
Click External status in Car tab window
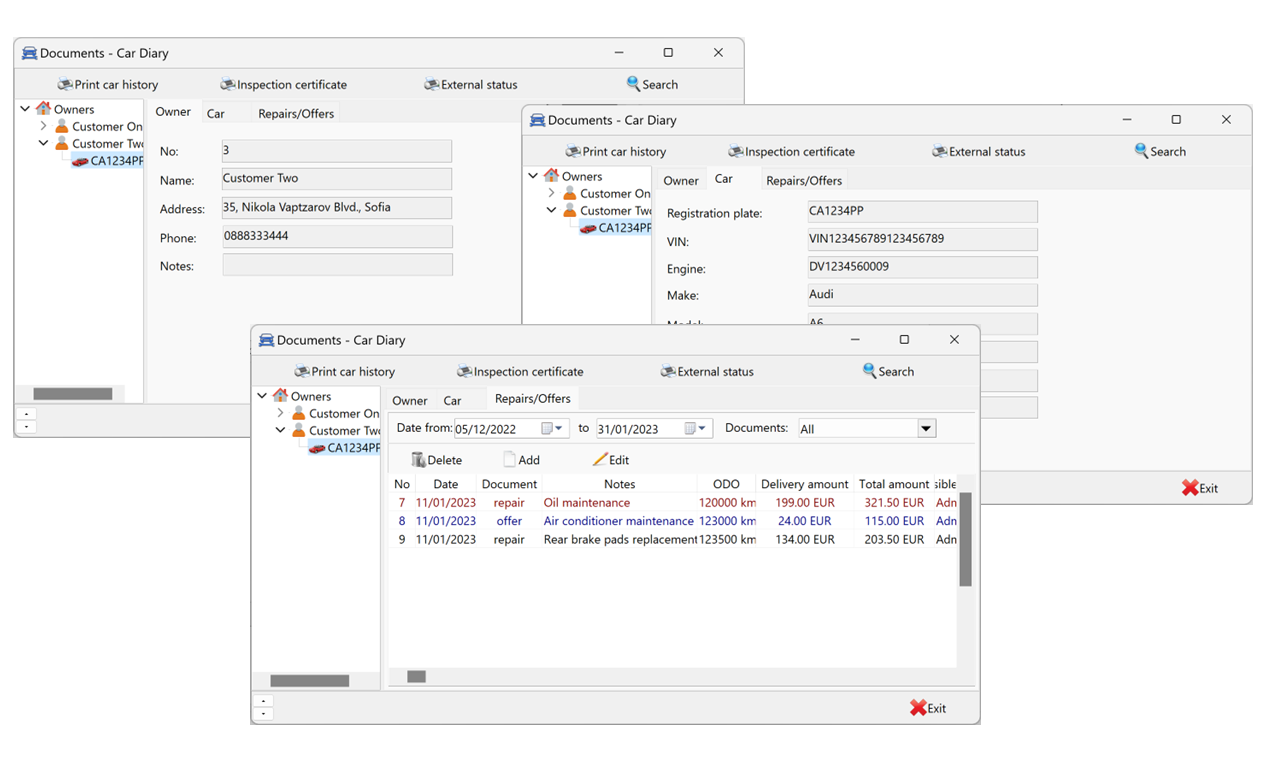pos(978,151)
